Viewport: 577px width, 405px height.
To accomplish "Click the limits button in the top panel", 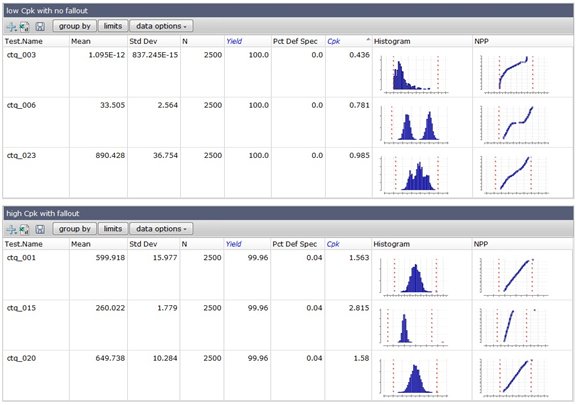I will pyautogui.click(x=113, y=26).
